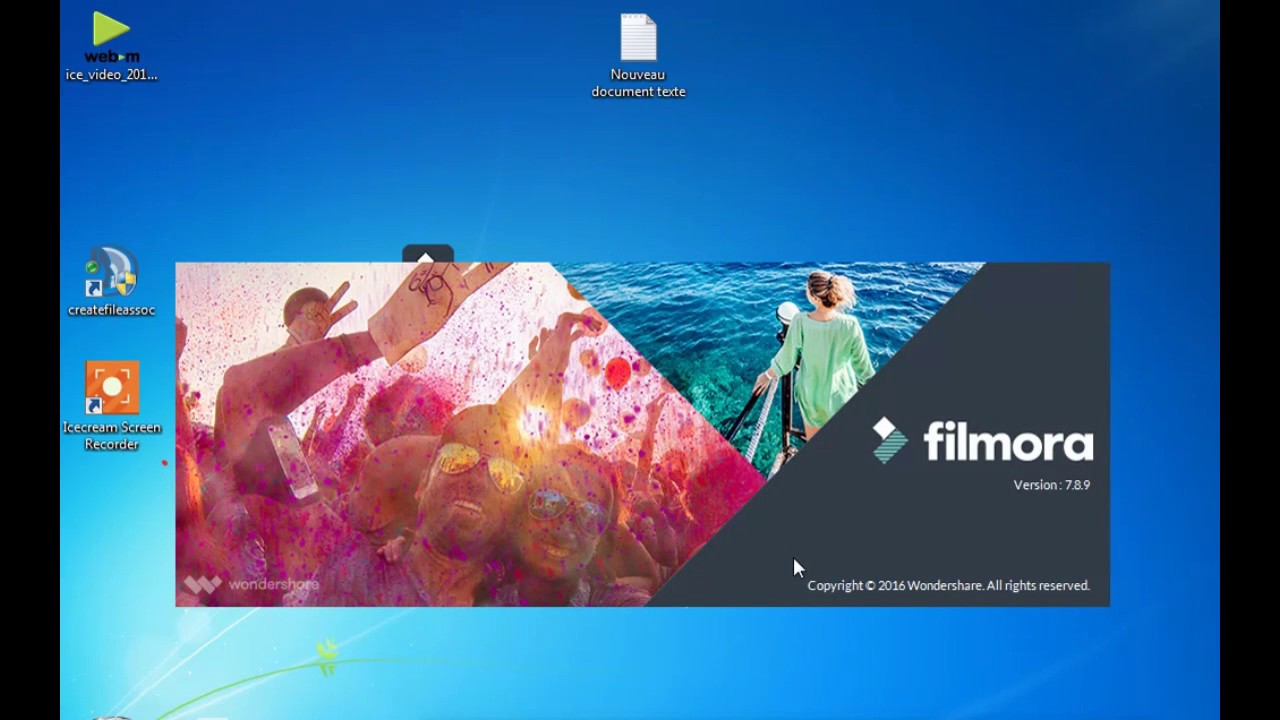Click the small up-arrow tab above Filmora splash
This screenshot has width=1280, height=720.
click(x=427, y=255)
